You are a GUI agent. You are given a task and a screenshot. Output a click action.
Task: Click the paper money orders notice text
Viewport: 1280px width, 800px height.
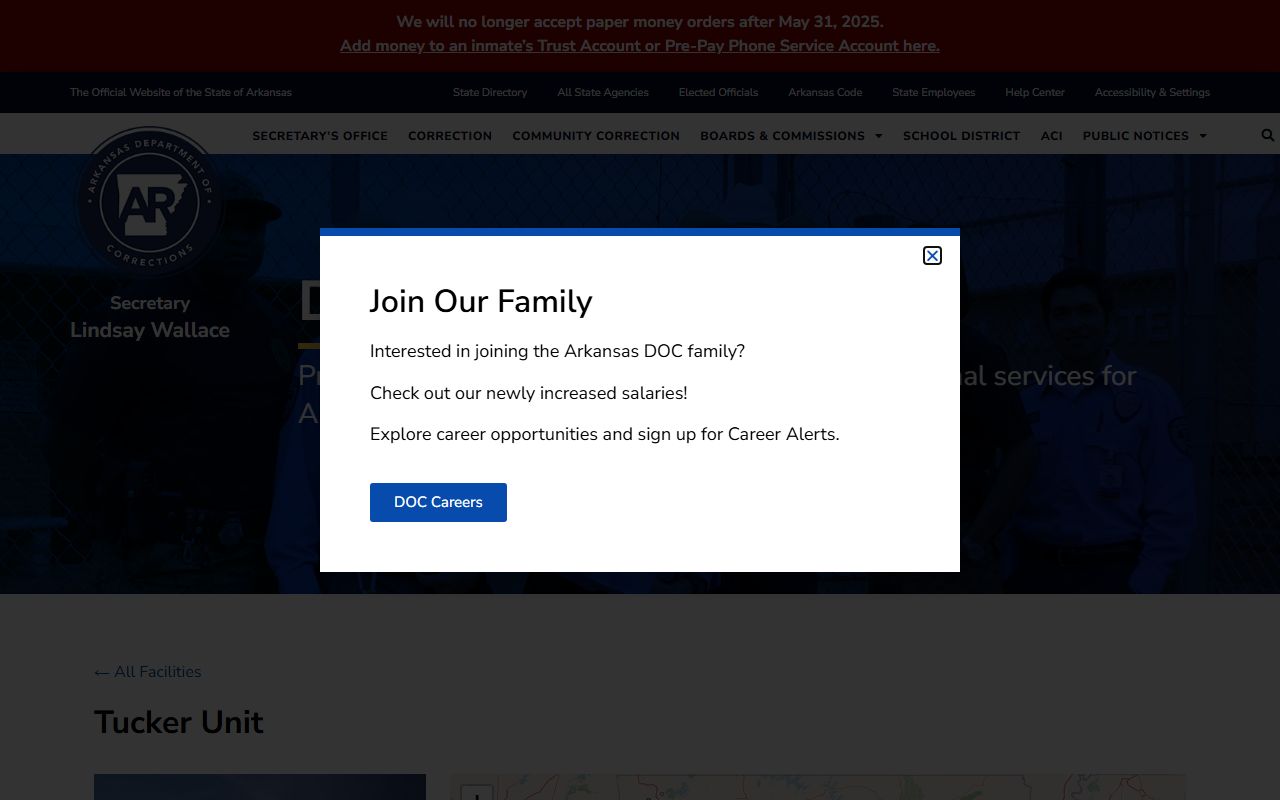pyautogui.click(x=640, y=22)
